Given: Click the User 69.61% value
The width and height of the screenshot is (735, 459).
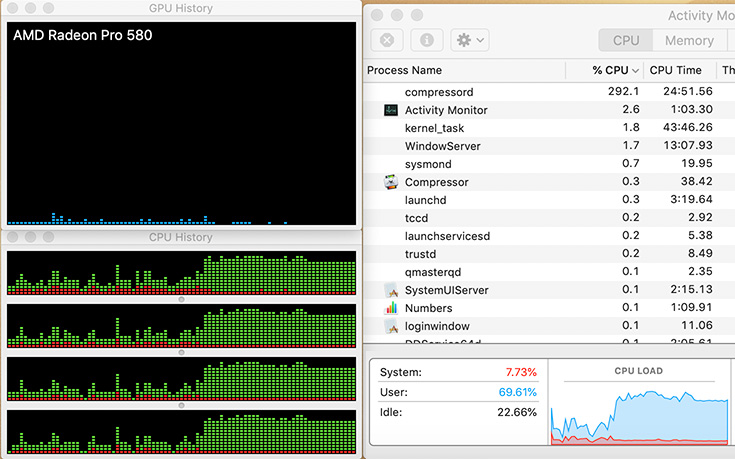Looking at the screenshot, I should [x=518, y=392].
